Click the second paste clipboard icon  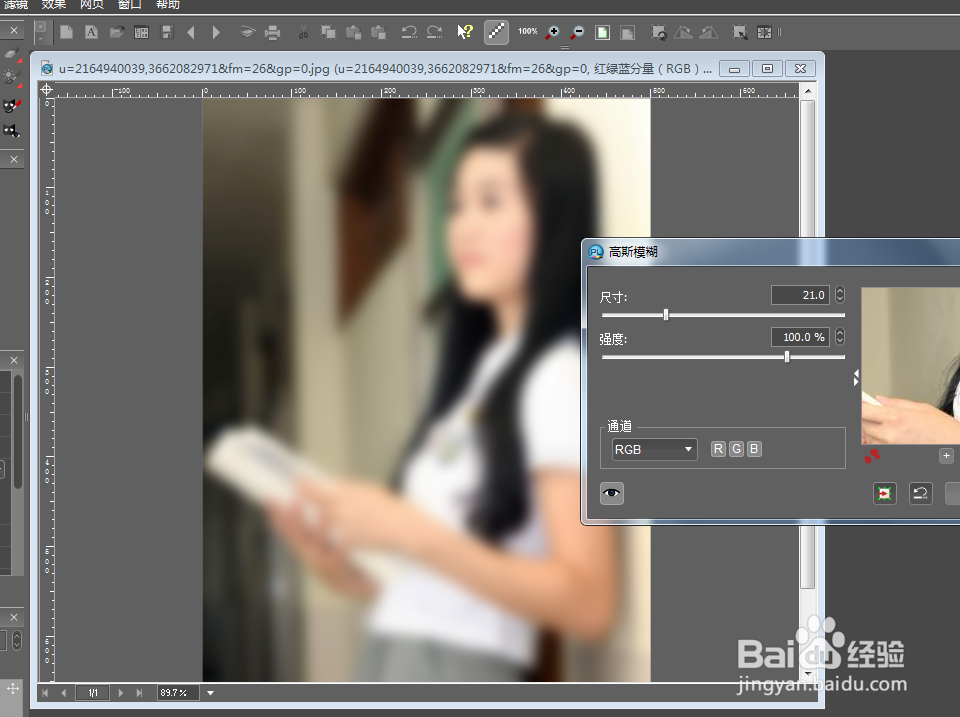point(379,32)
